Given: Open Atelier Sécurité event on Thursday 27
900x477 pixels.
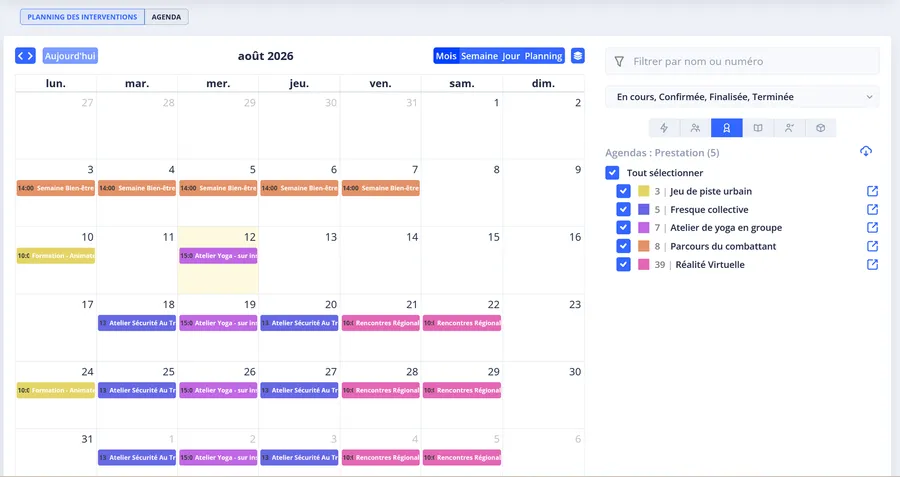Looking at the screenshot, I should pyautogui.click(x=300, y=390).
